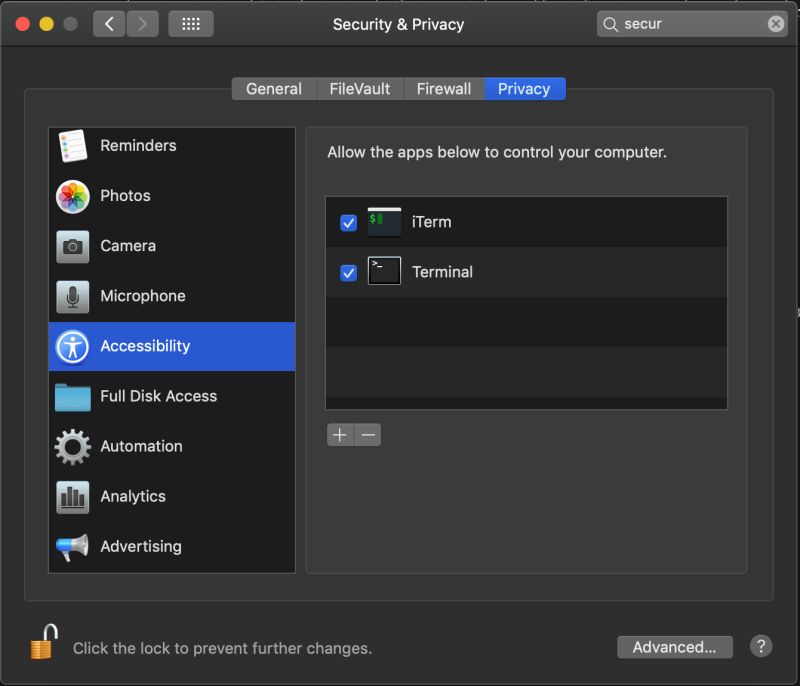Switch to the Firewall tab
This screenshot has width=800, height=686.
444,89
